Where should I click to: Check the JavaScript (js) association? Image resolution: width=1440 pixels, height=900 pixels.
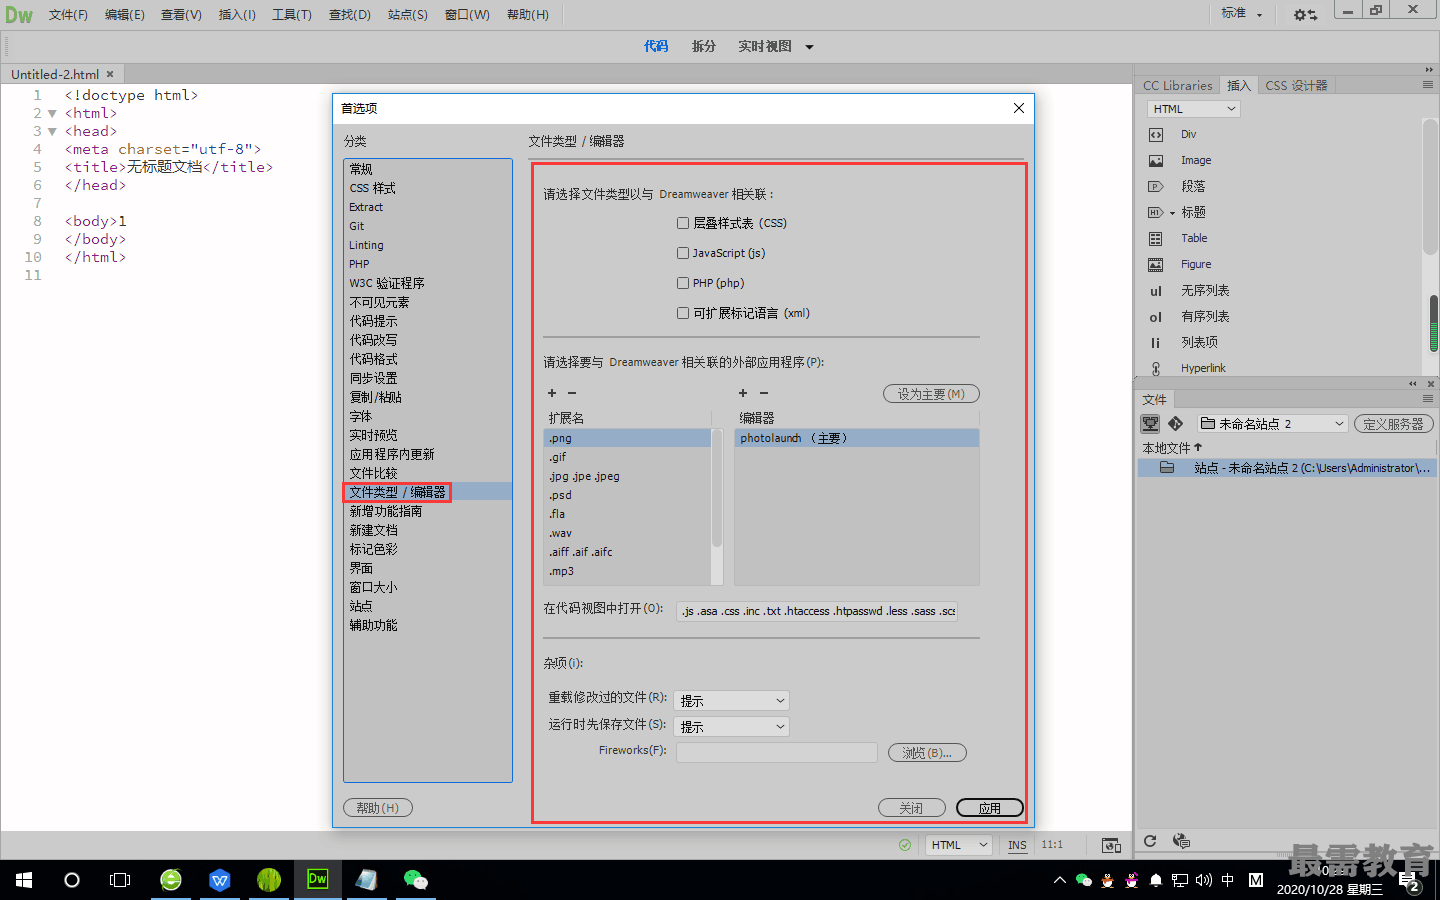pos(683,253)
